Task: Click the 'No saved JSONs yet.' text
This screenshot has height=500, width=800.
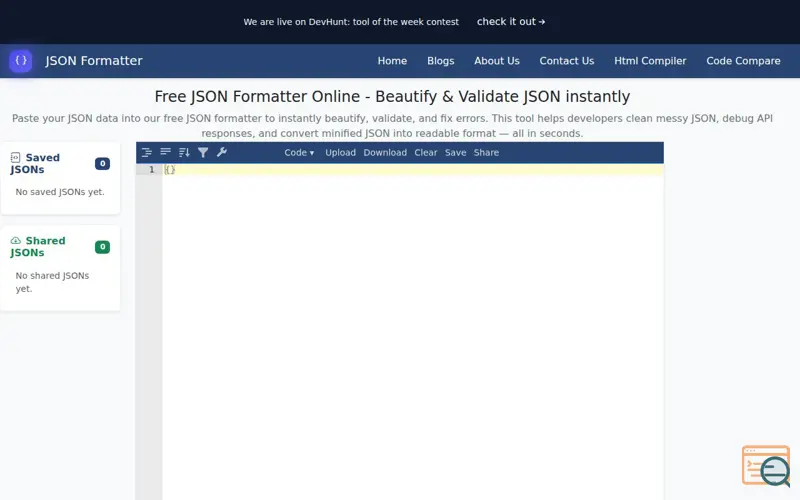Action: pyautogui.click(x=60, y=192)
